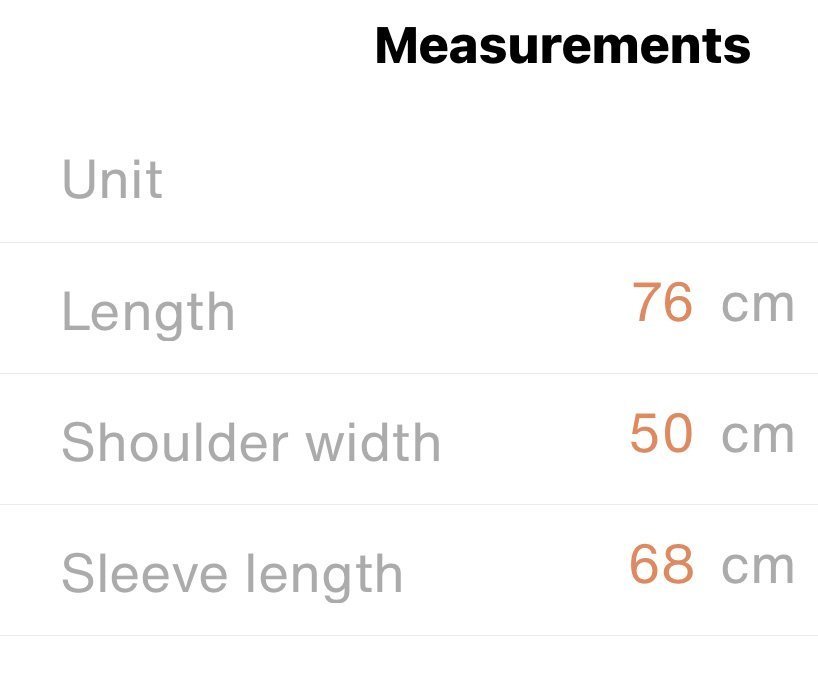Select the Unit row label
Image resolution: width=818 pixels, height=681 pixels.
click(x=112, y=181)
